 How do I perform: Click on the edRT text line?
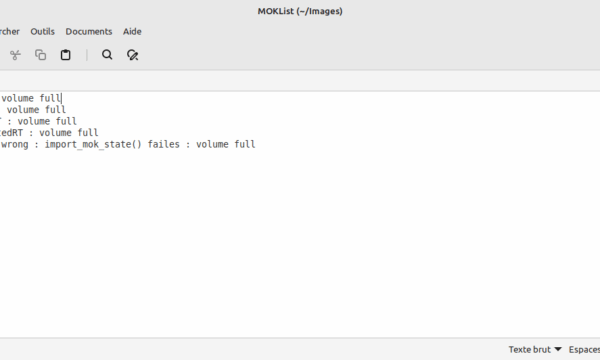tap(49, 133)
